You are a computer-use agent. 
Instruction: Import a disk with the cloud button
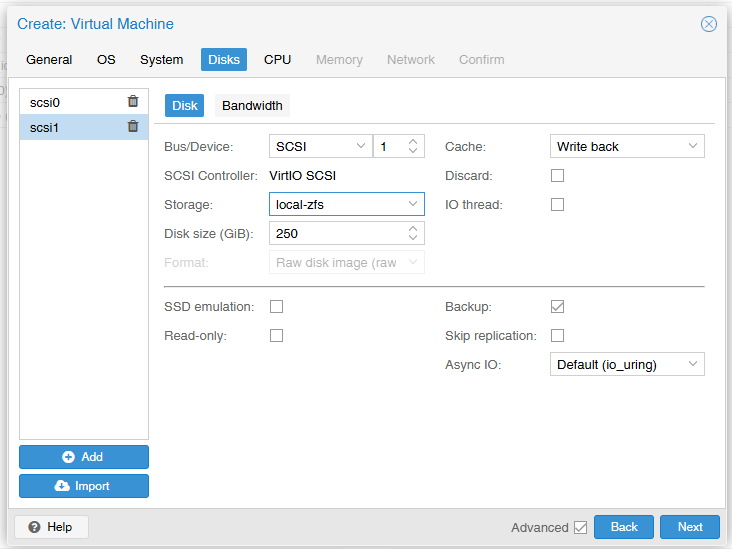(84, 486)
